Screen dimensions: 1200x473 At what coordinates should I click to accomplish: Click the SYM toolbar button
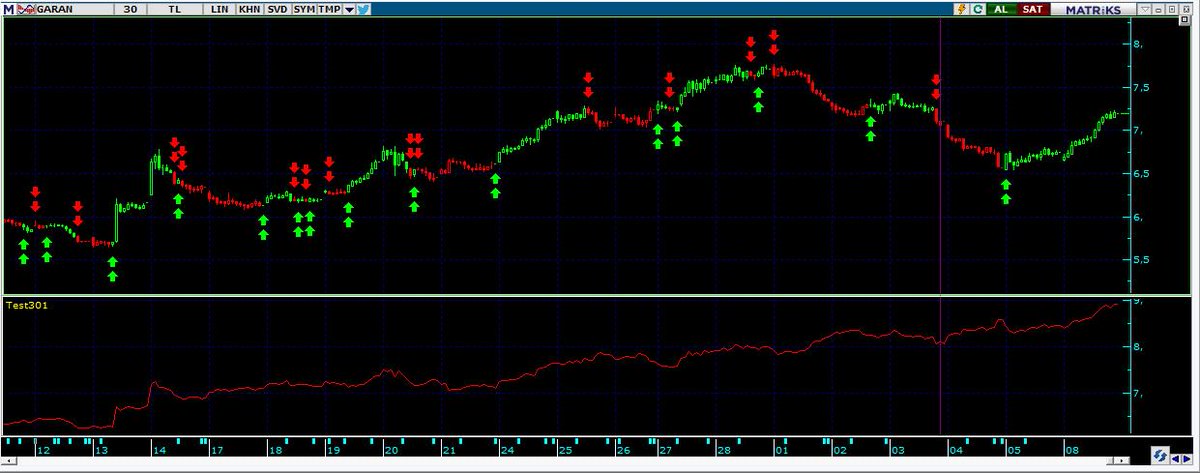pos(304,8)
